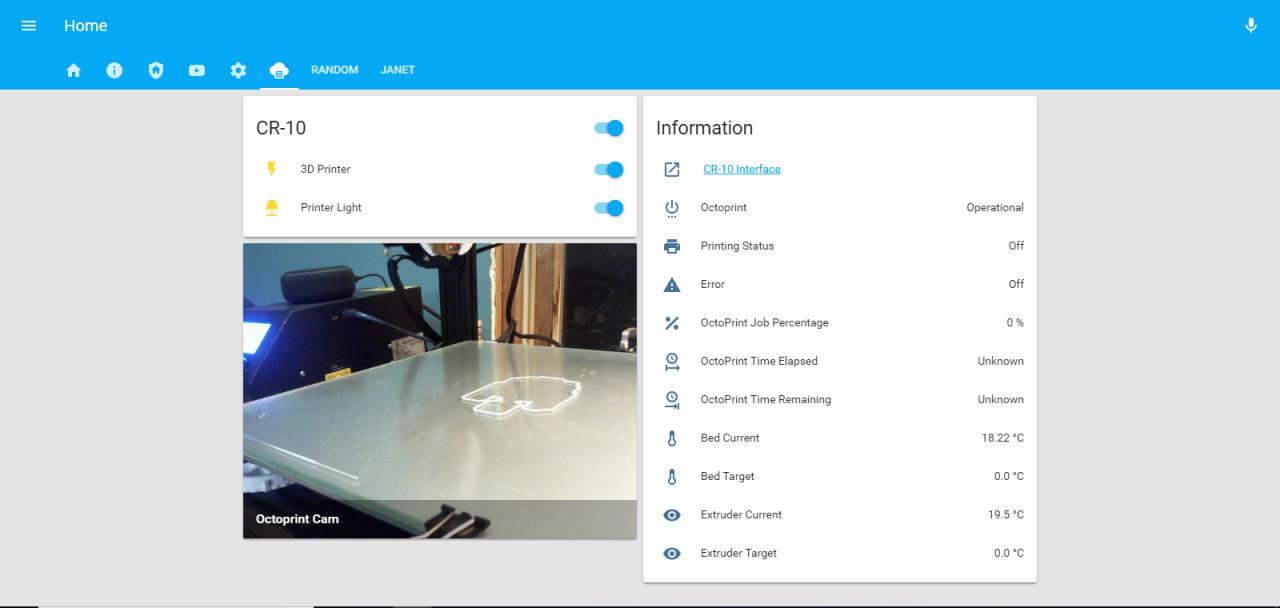
Task: Click the 3D Printer entity label
Action: pyautogui.click(x=325, y=169)
